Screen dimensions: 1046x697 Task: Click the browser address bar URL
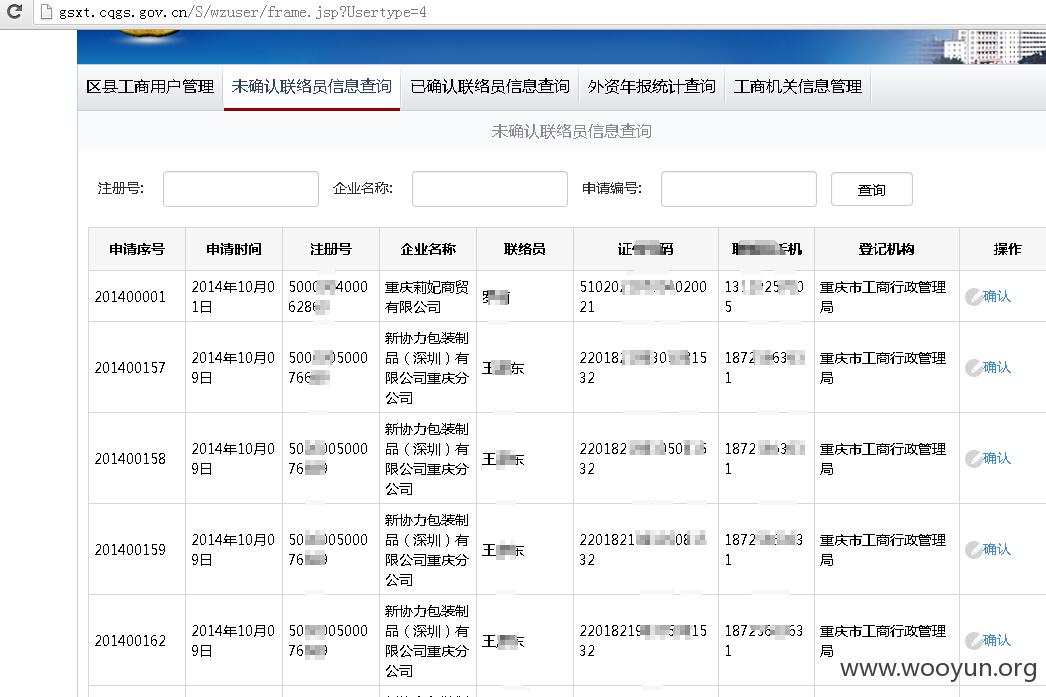pos(243,12)
